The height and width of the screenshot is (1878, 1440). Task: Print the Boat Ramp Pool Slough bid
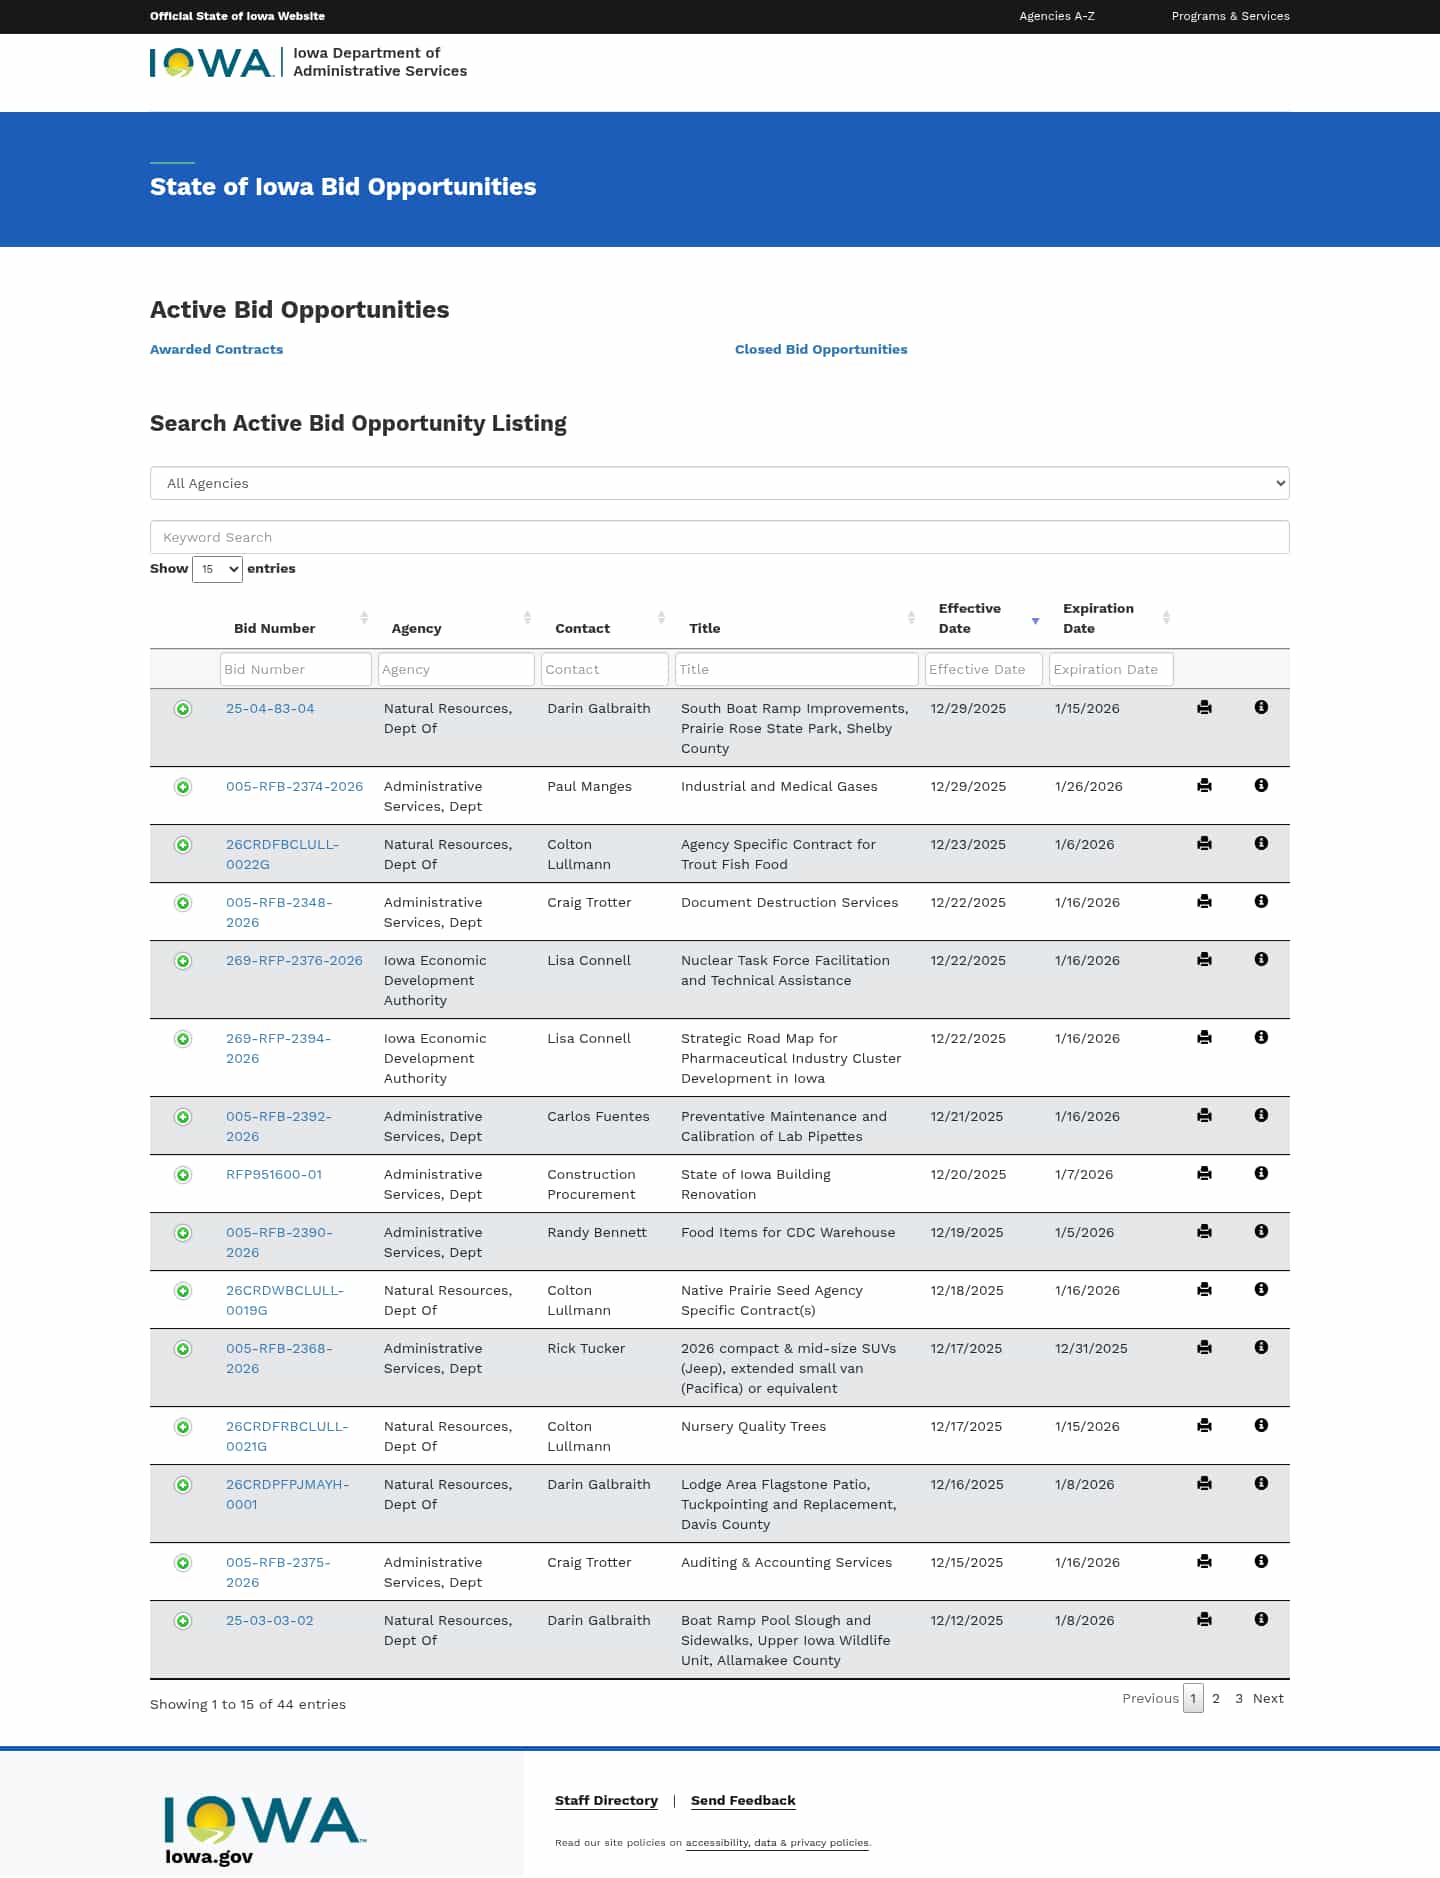coord(1204,1619)
